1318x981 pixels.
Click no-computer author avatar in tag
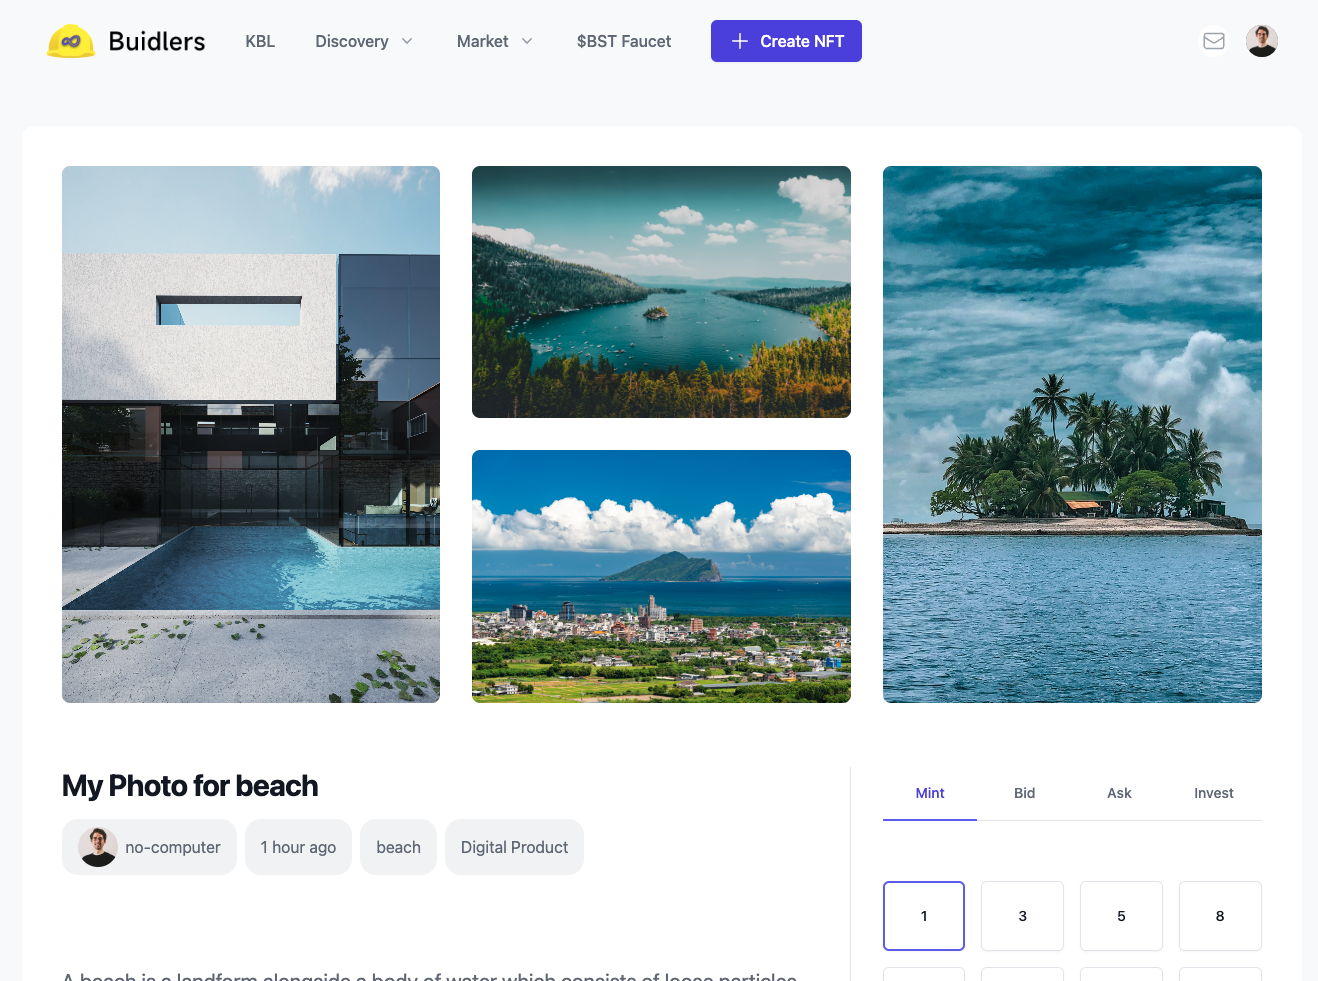98,847
